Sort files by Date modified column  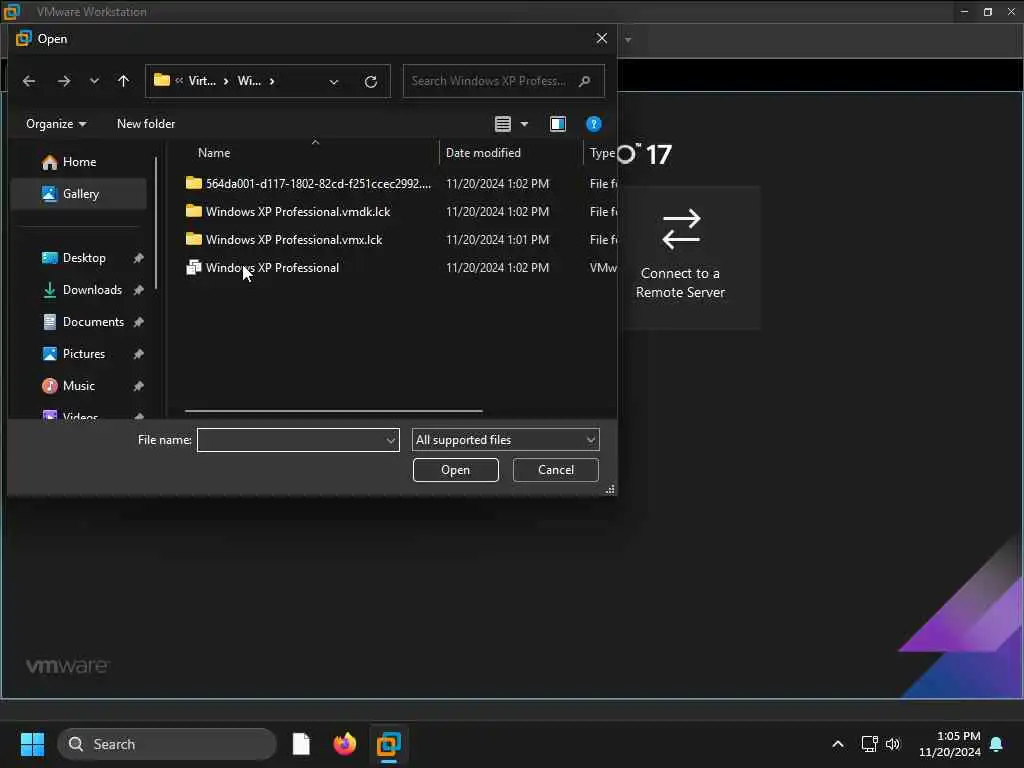[x=483, y=153]
